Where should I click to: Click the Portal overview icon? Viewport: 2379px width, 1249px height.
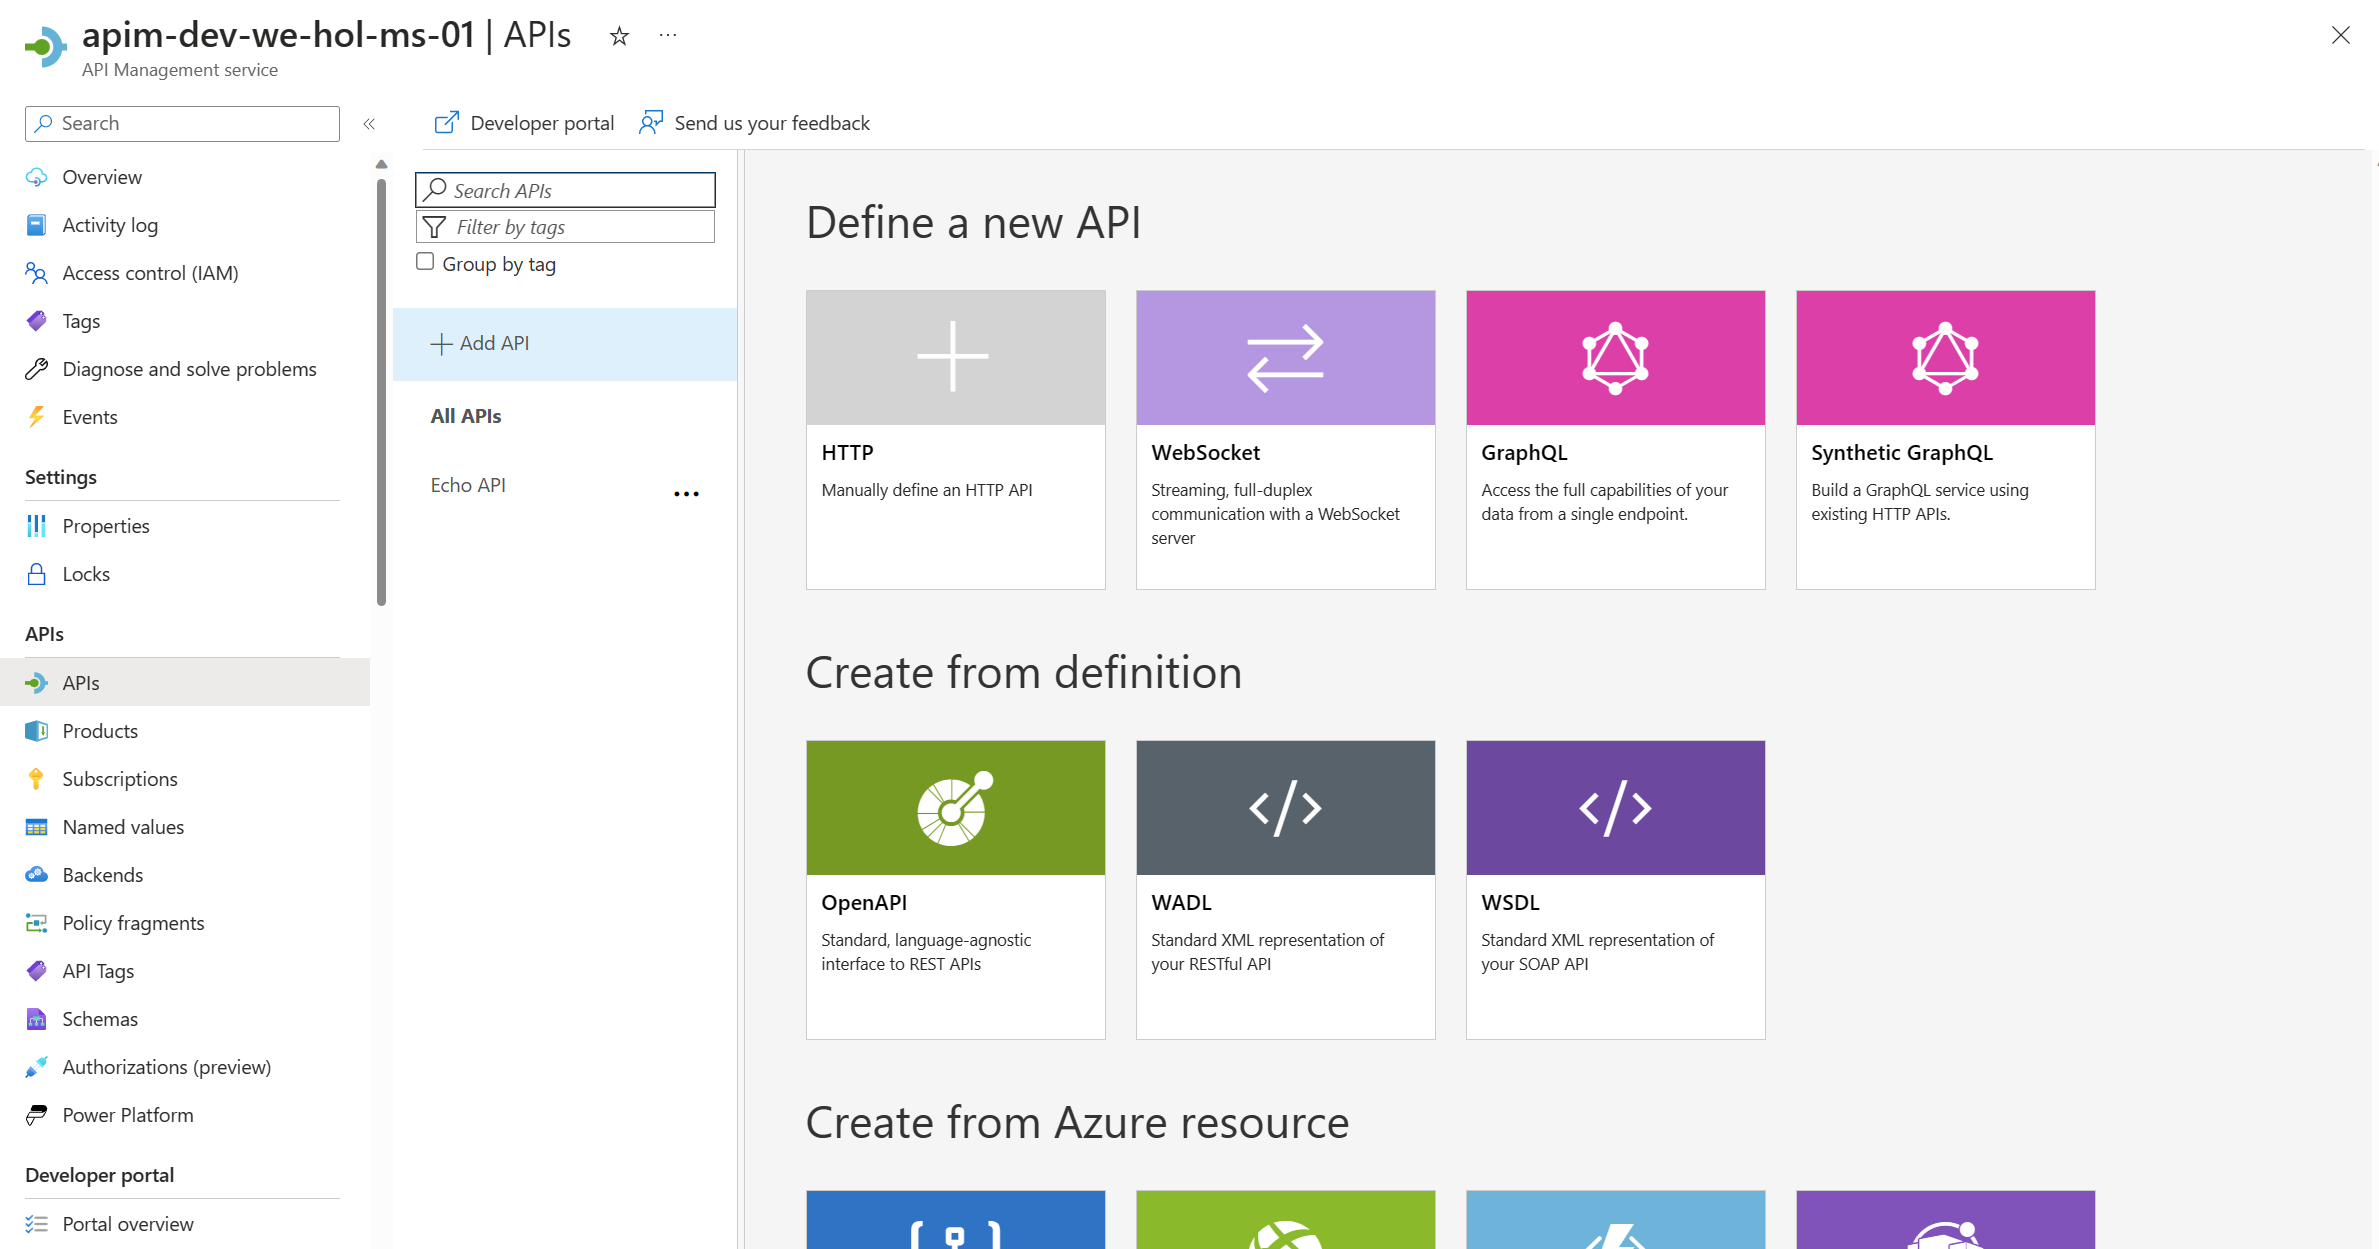(x=37, y=1224)
